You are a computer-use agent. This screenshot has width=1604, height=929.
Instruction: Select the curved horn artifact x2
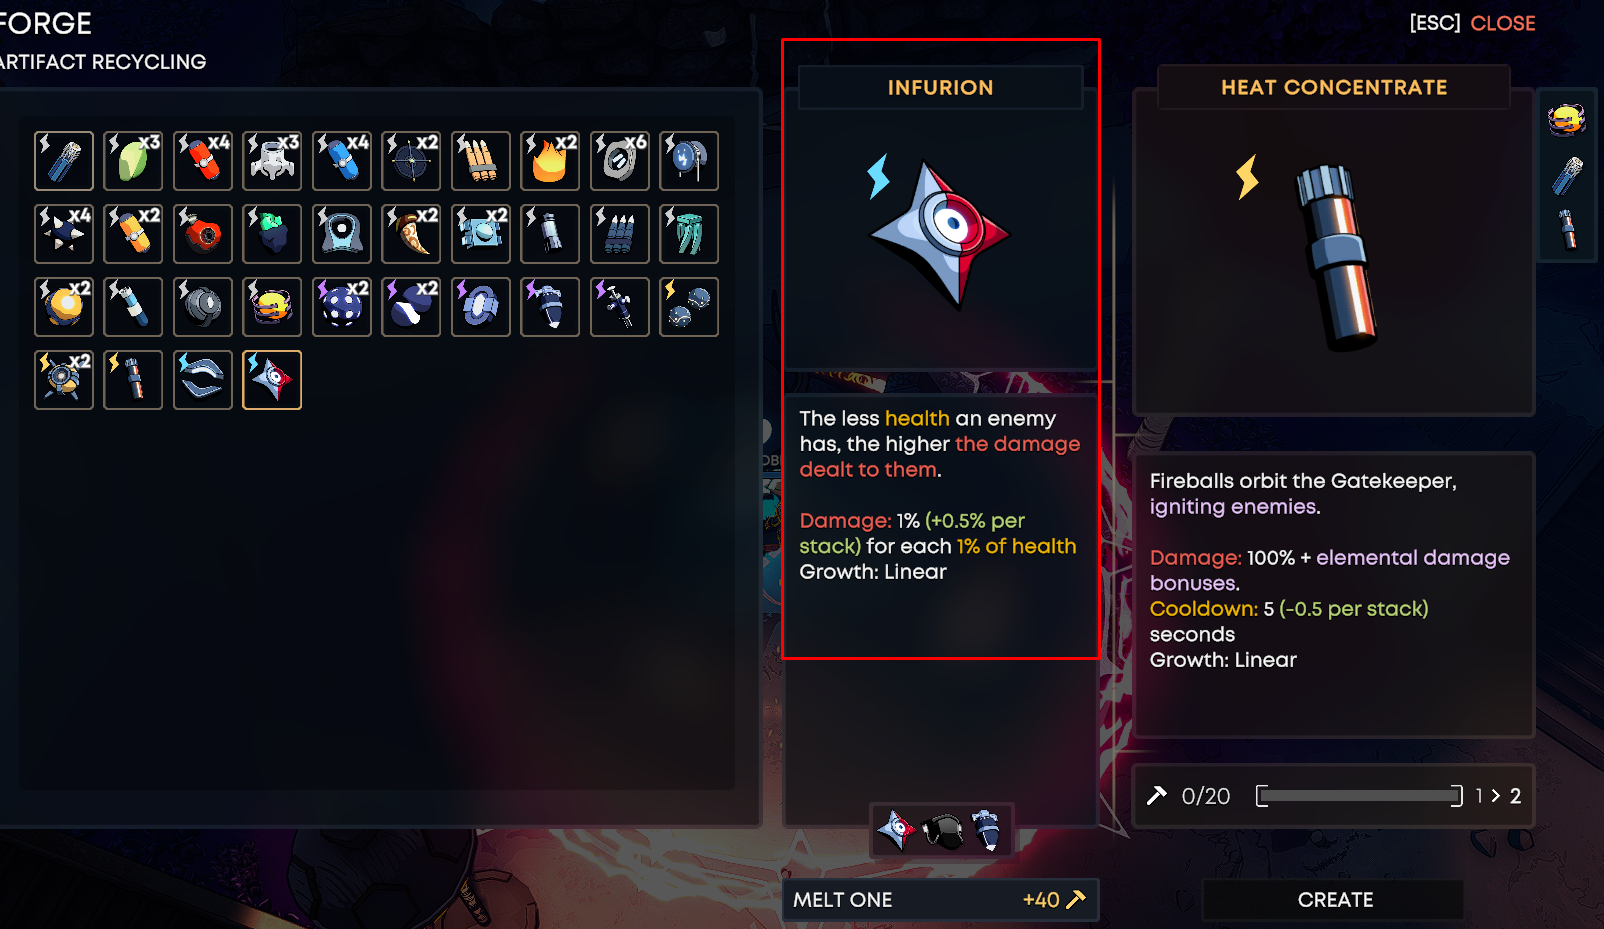point(411,234)
